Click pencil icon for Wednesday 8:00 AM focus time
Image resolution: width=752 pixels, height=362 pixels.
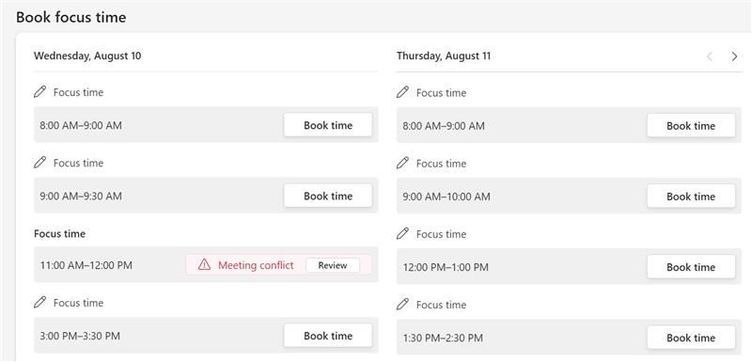coord(40,92)
